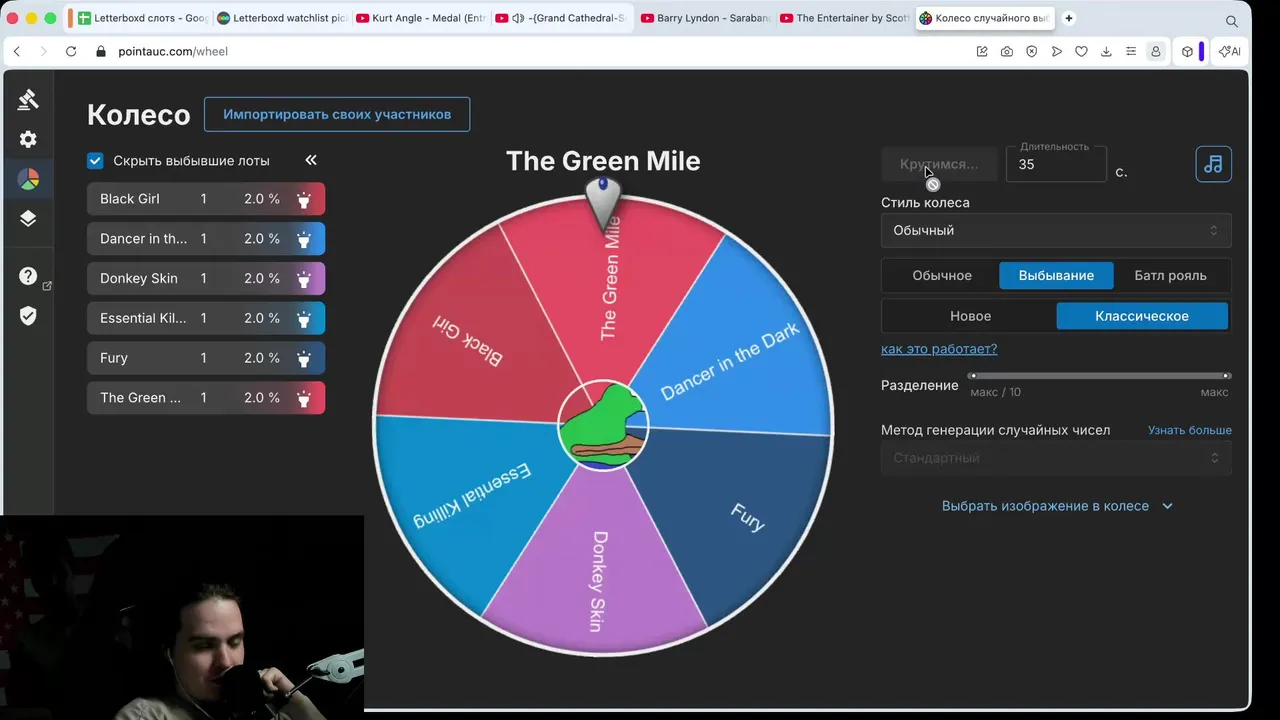The height and width of the screenshot is (720, 1280).
Task: Switch to 'Kurt Angle - Medal' tab
Action: (420, 18)
